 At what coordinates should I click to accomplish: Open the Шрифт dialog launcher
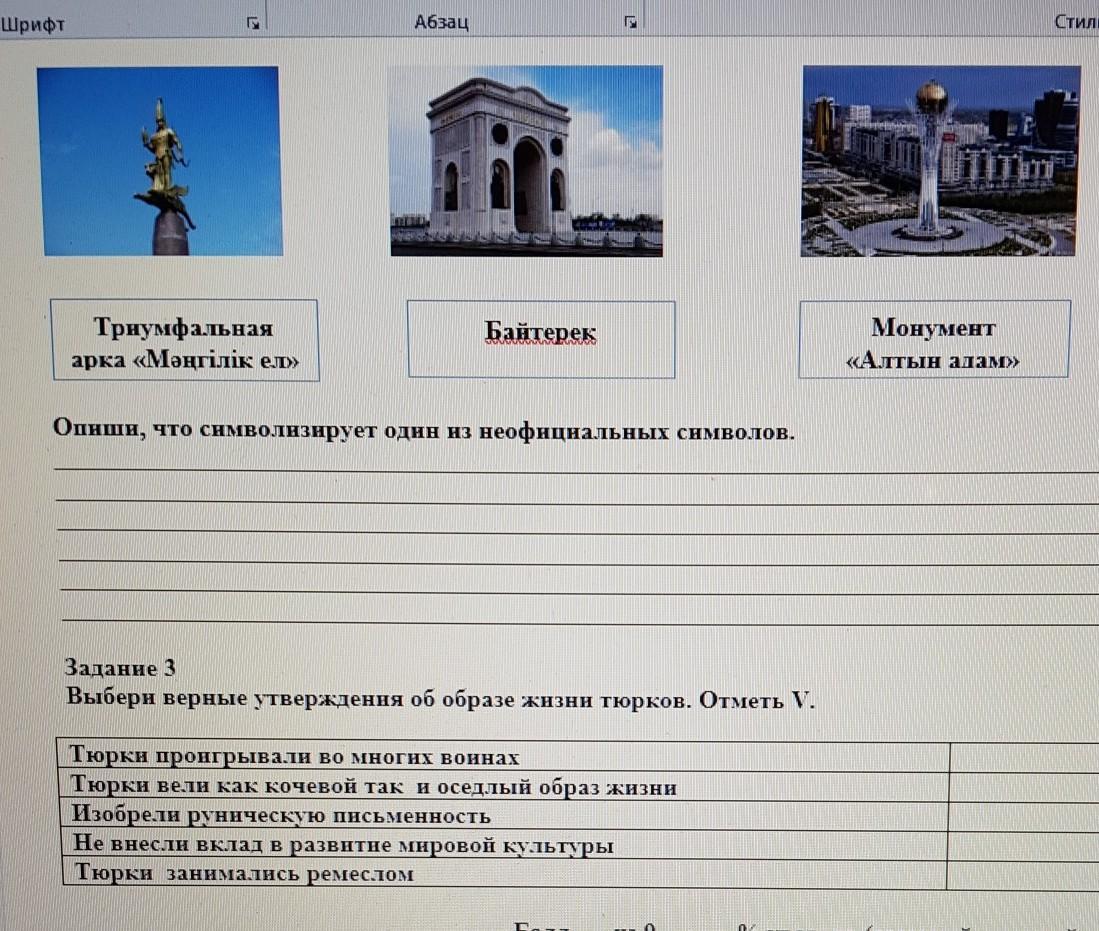pyautogui.click(x=256, y=22)
